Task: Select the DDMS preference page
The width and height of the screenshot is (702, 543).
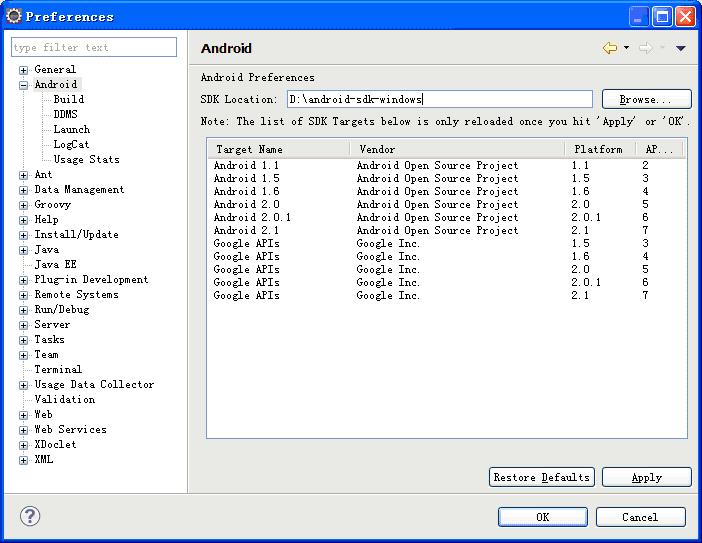Action: [65, 114]
